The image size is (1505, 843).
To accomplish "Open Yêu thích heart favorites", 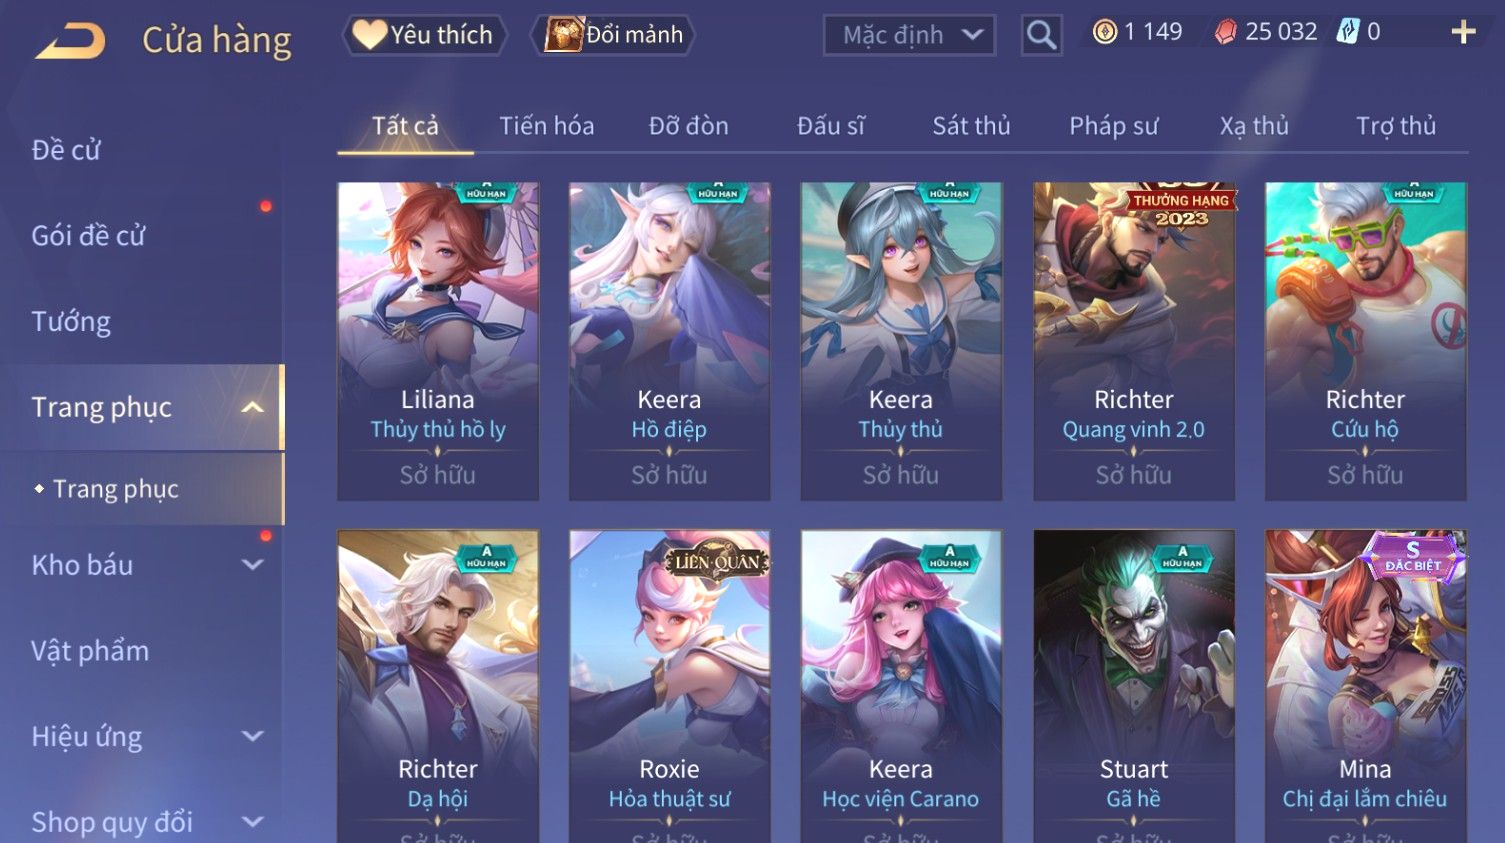I will (424, 35).
